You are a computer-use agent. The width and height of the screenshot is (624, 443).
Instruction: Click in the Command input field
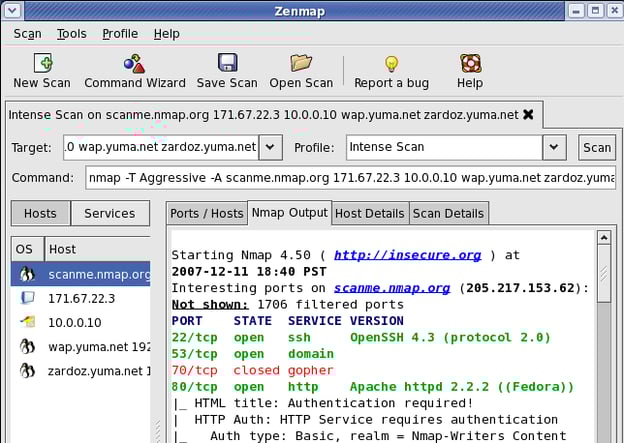pos(348,178)
